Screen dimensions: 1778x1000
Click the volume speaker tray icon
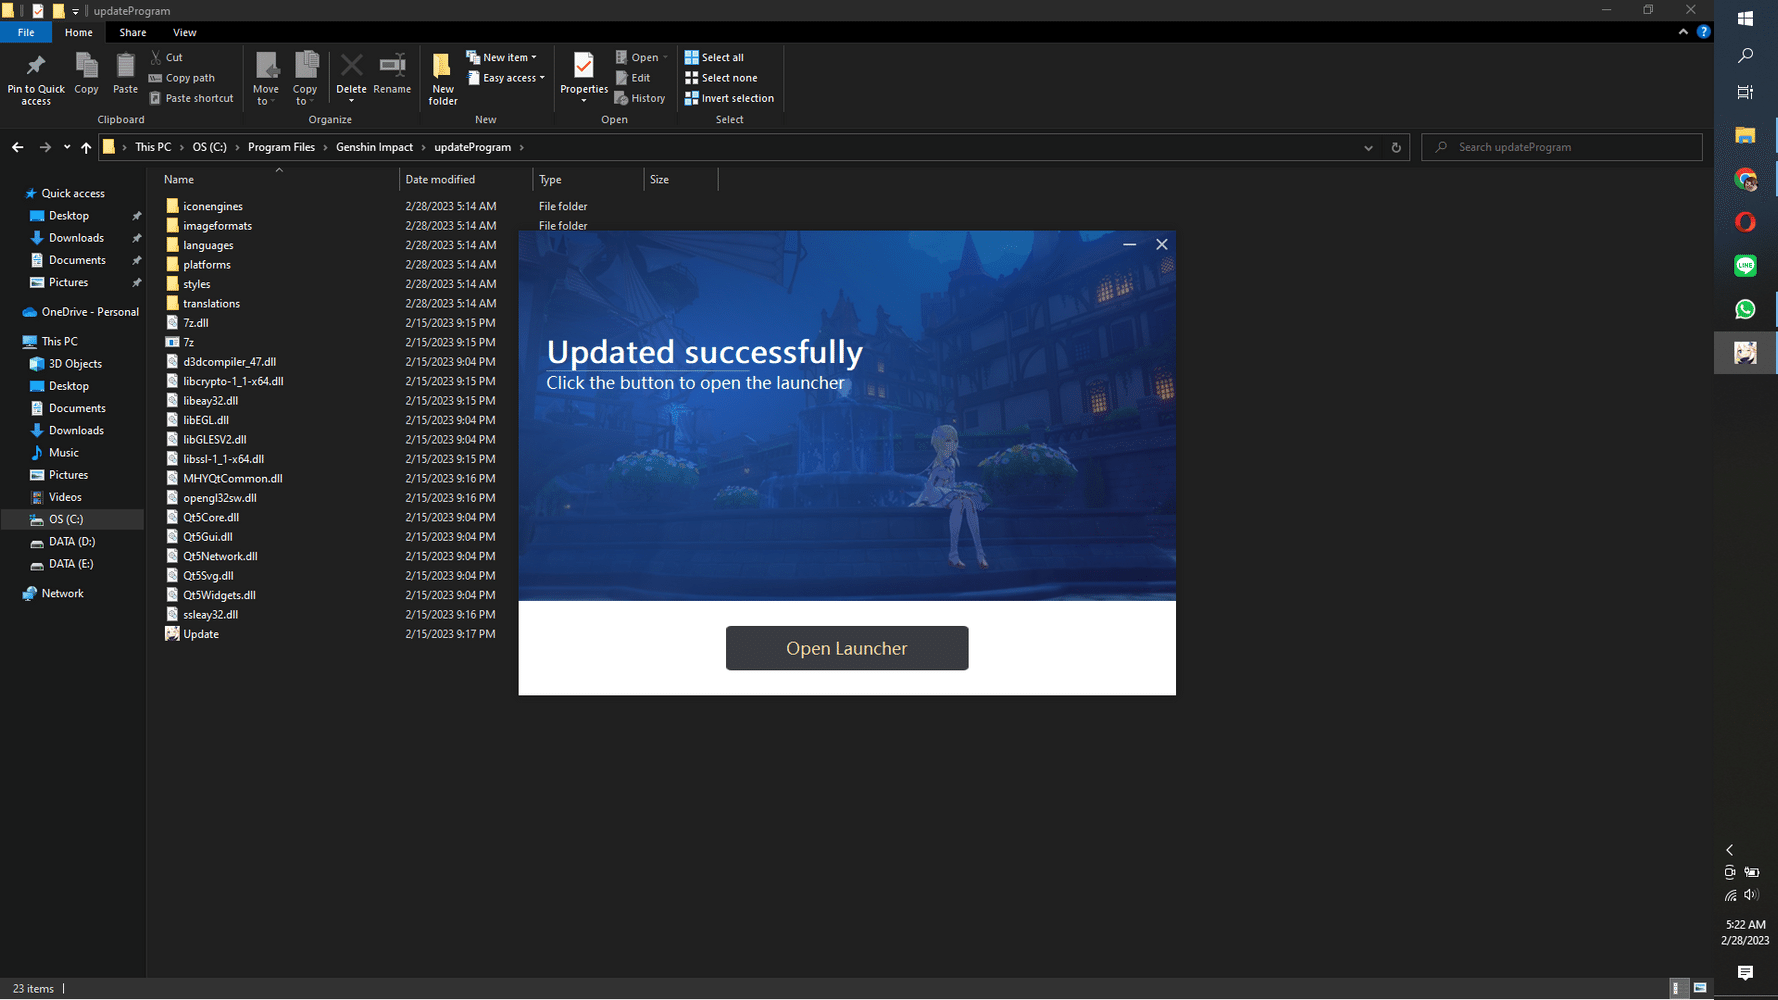1751,895
